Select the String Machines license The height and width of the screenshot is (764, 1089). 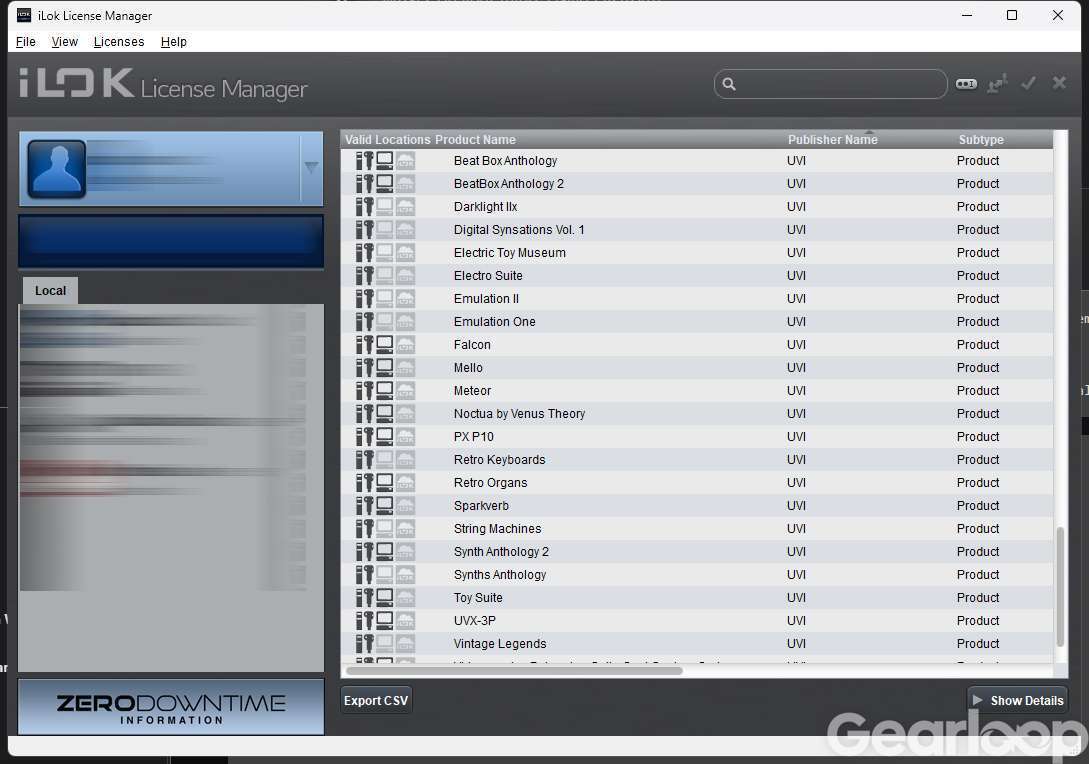[697, 529]
